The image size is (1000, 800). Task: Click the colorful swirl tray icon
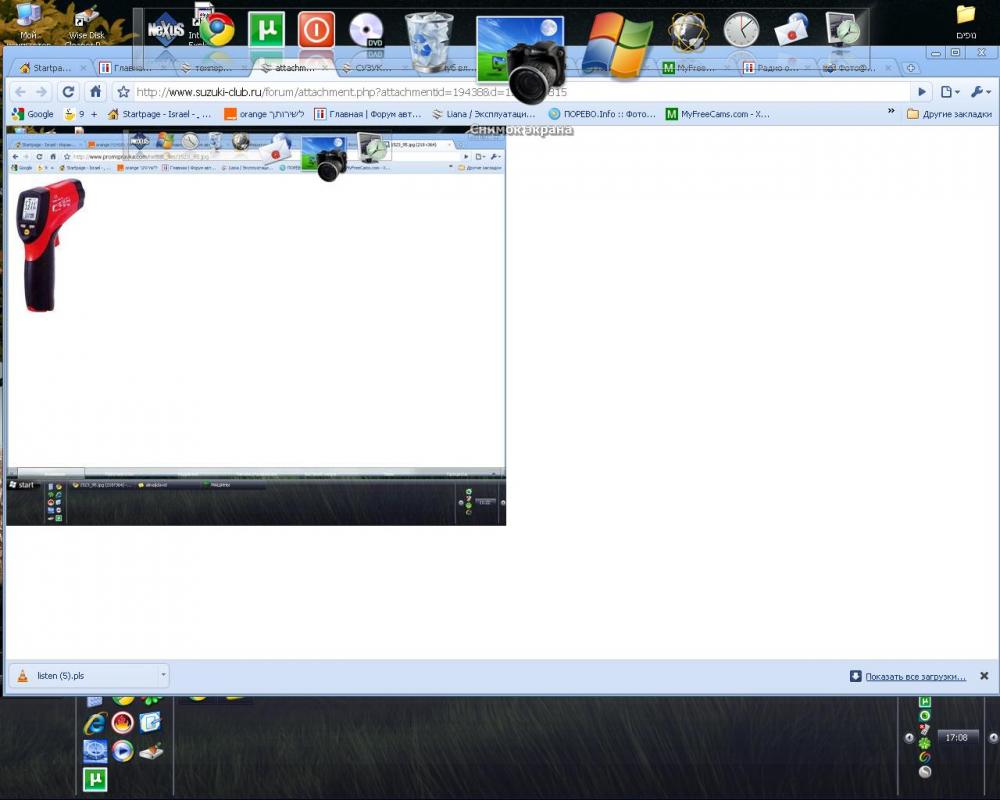925,757
